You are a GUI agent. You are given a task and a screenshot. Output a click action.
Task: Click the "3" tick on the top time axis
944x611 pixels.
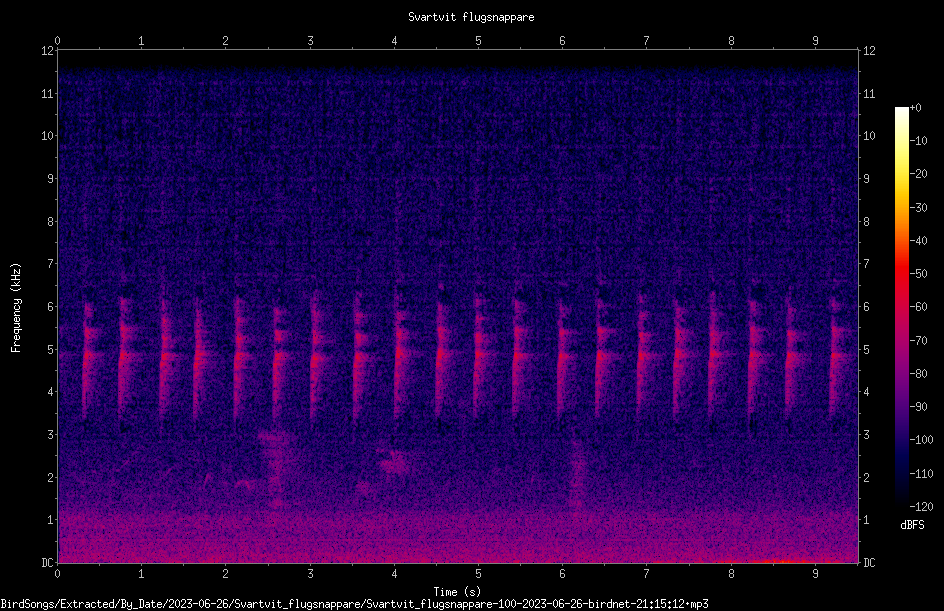pyautogui.click(x=310, y=41)
